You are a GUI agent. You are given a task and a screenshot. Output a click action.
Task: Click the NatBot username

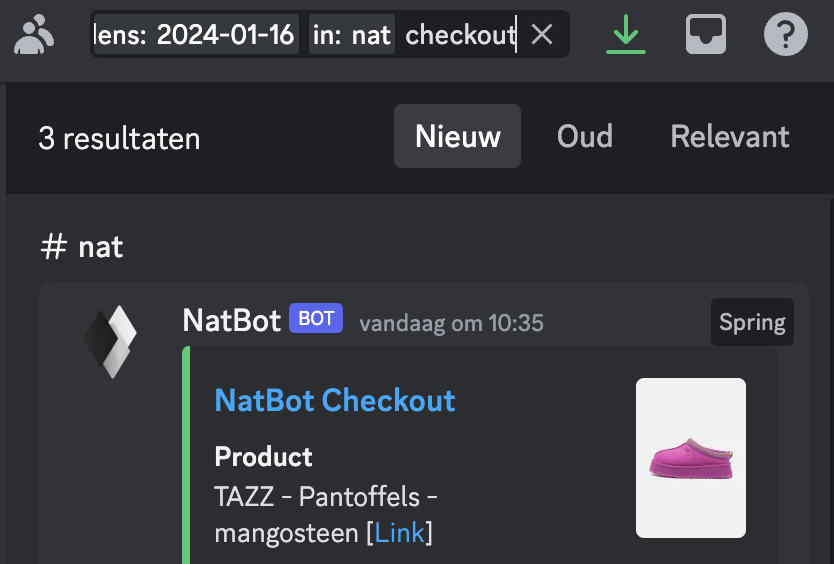tap(231, 320)
